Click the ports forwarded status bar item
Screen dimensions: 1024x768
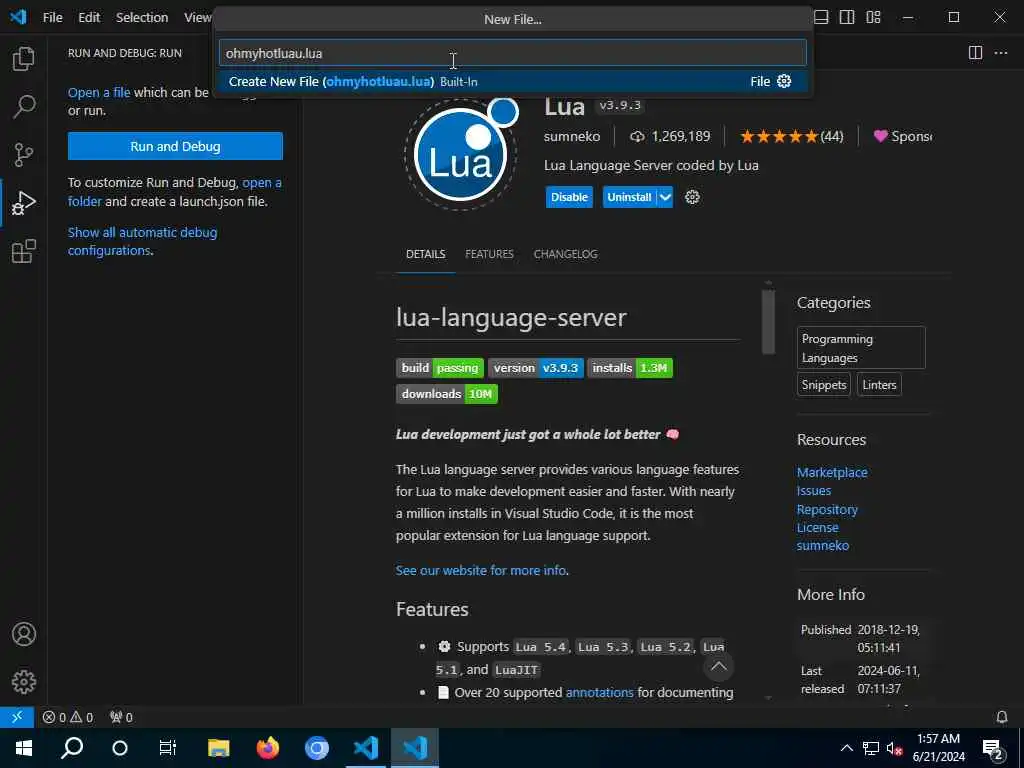tap(121, 717)
